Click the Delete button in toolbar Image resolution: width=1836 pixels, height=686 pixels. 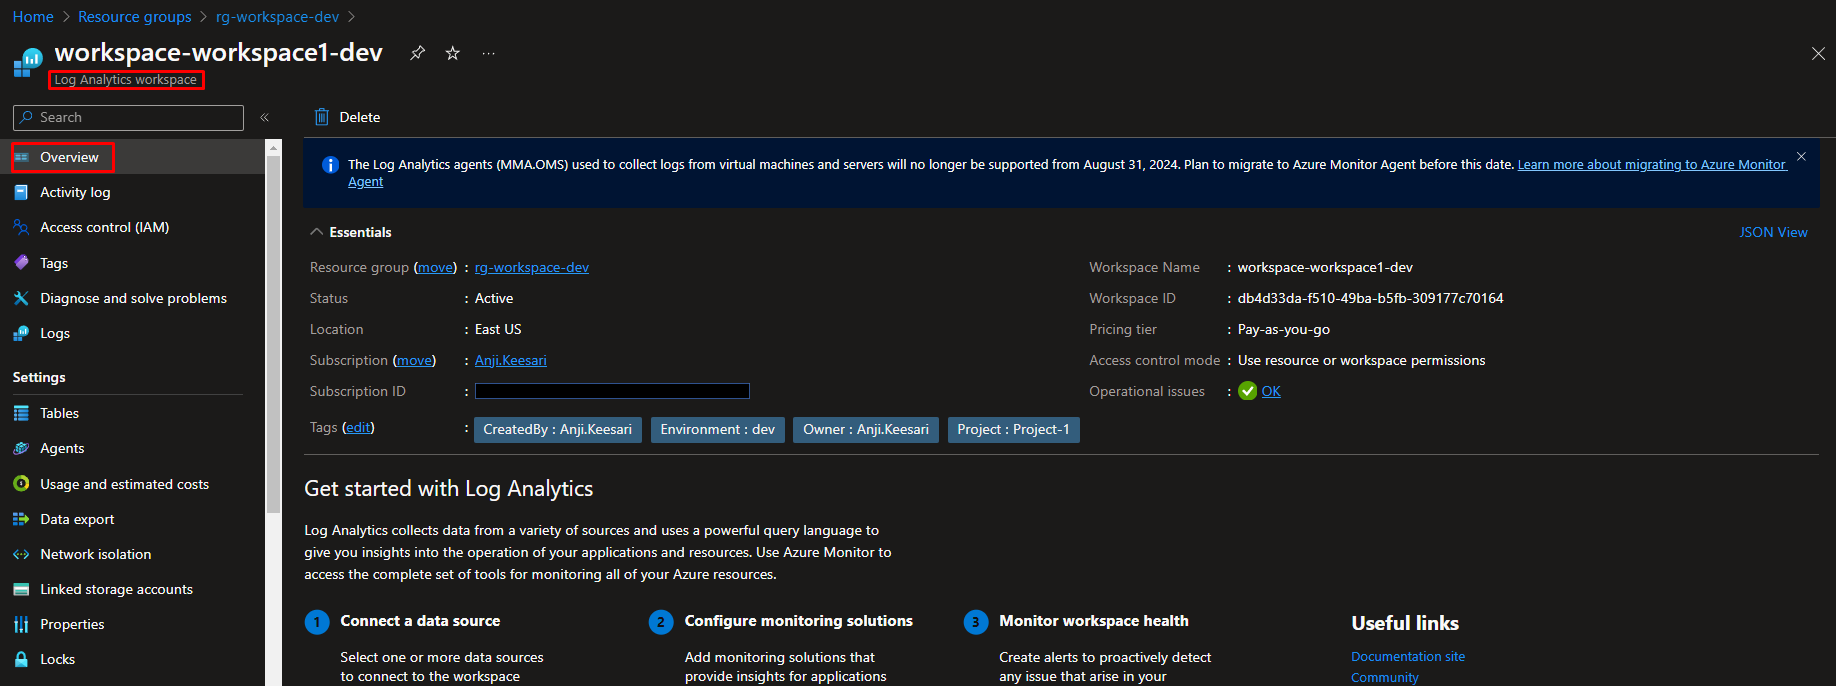[347, 117]
